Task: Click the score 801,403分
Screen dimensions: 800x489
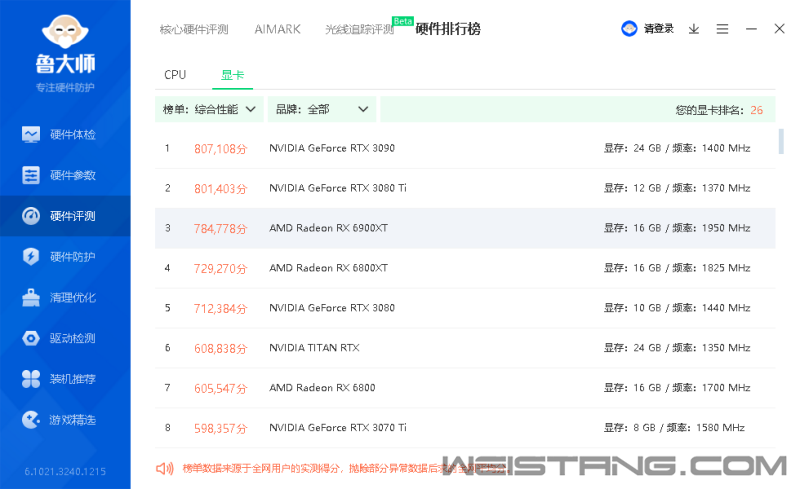Action: click(x=220, y=189)
